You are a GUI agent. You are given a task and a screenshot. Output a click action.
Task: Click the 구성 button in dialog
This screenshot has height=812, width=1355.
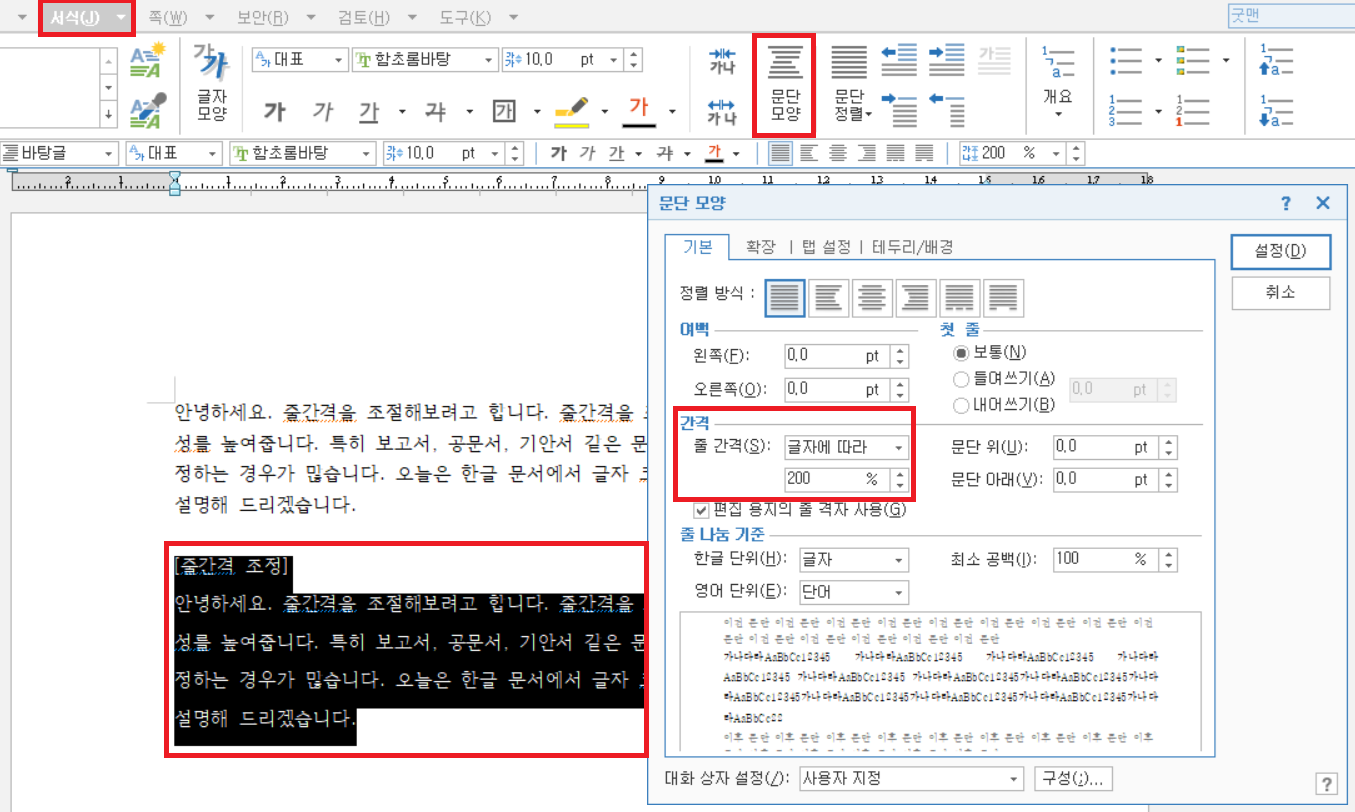[x=1073, y=778]
